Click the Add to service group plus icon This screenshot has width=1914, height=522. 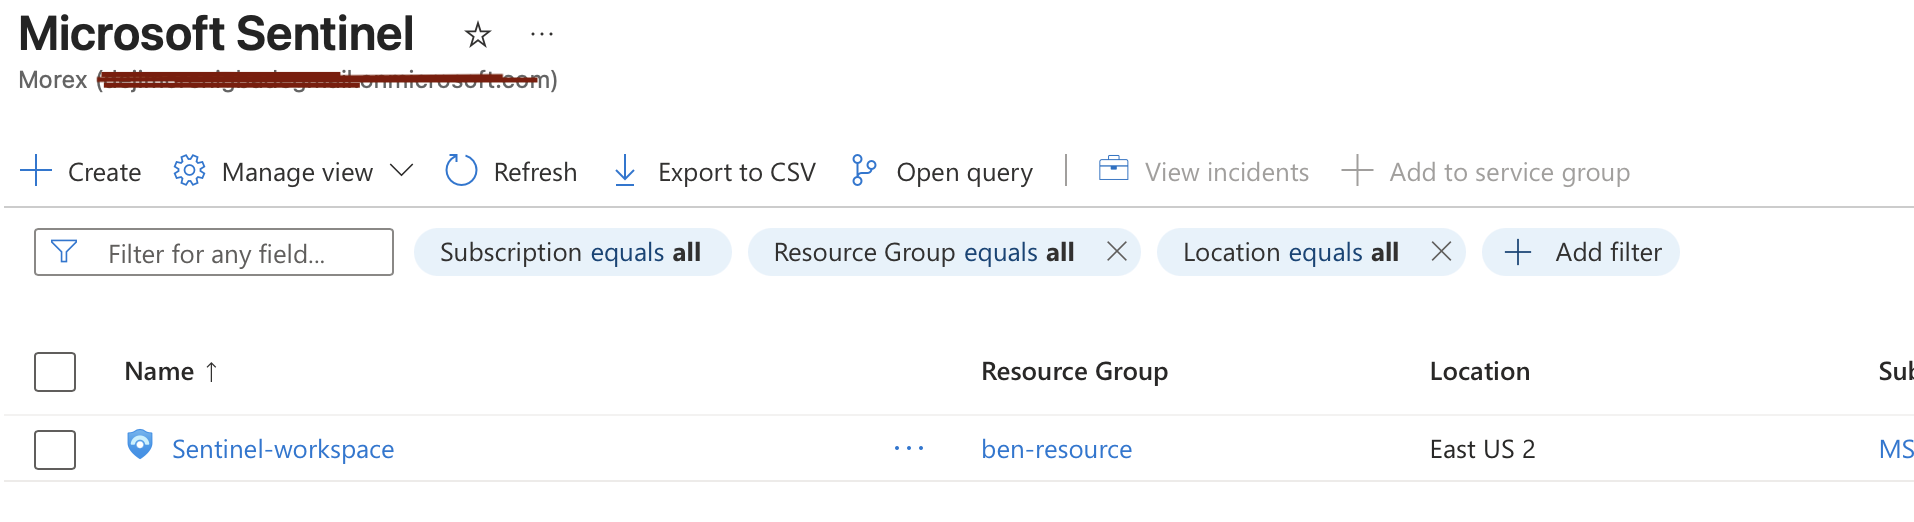pyautogui.click(x=1357, y=171)
